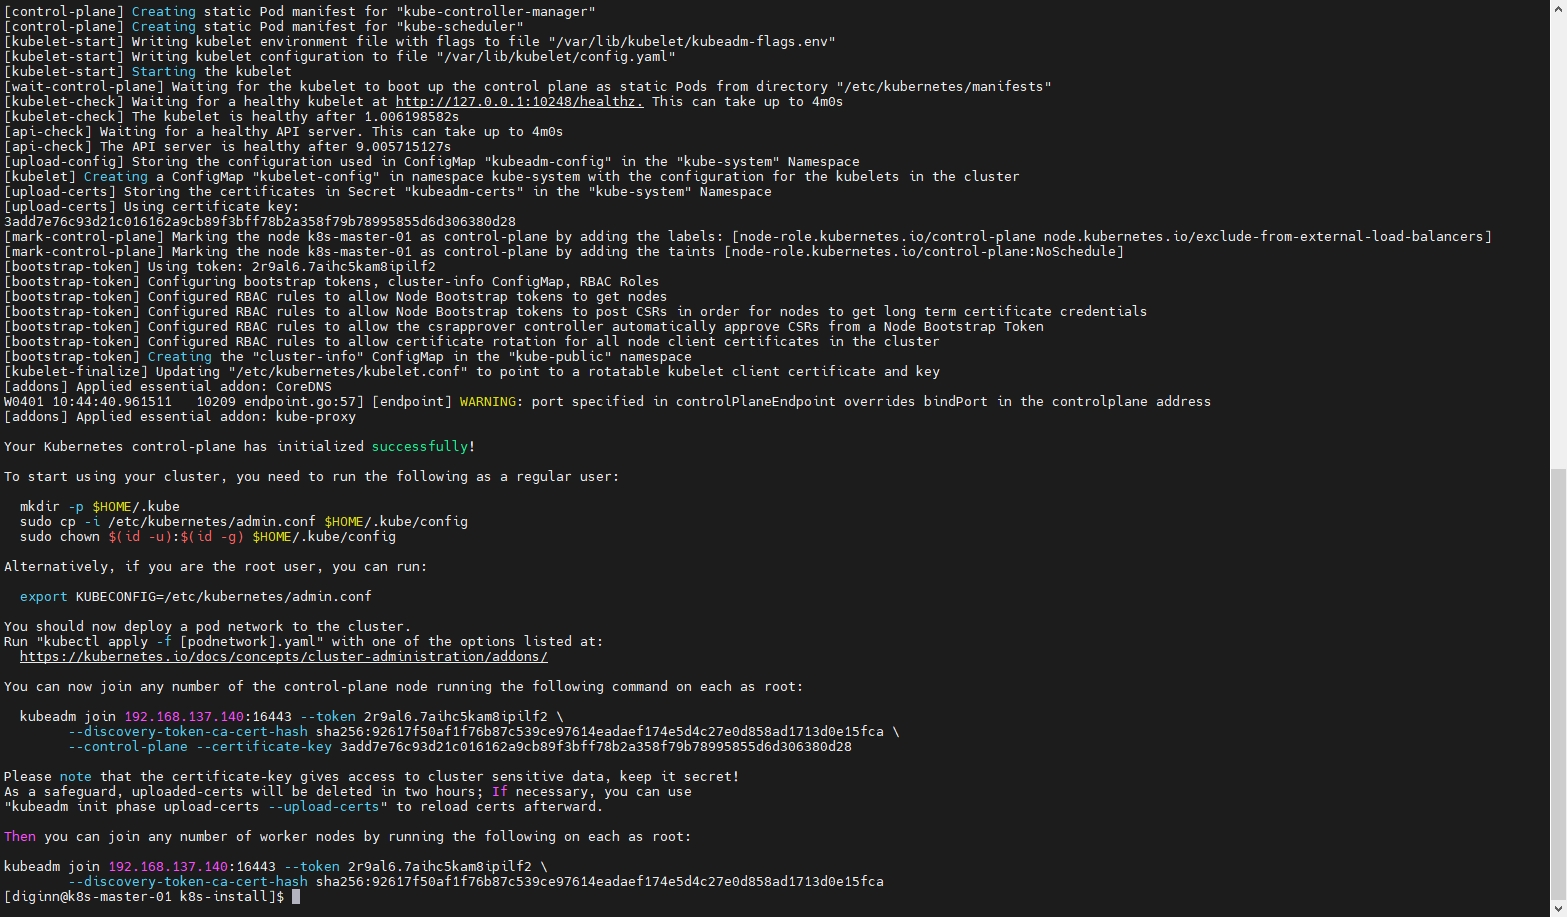Click the green word "successfully"
This screenshot has width=1567, height=917.
coord(419,447)
